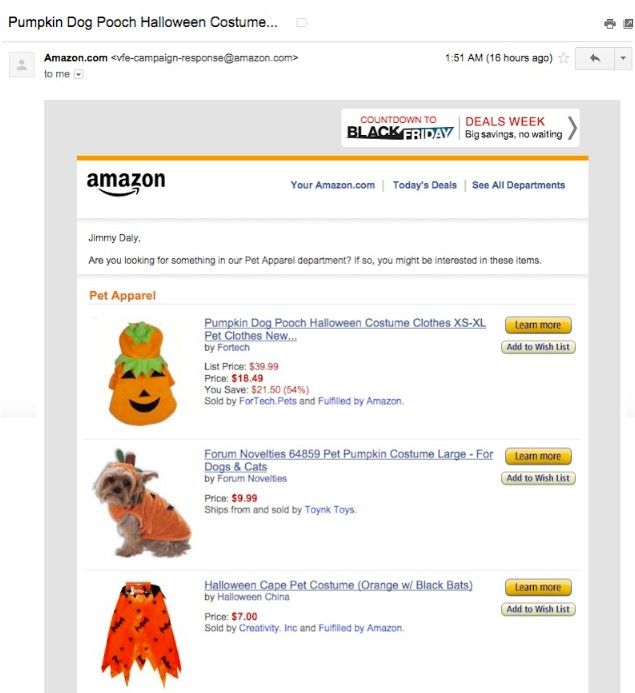Viewport: 635px width, 693px height.
Task: Go to the Amazon logo
Action: 126,183
